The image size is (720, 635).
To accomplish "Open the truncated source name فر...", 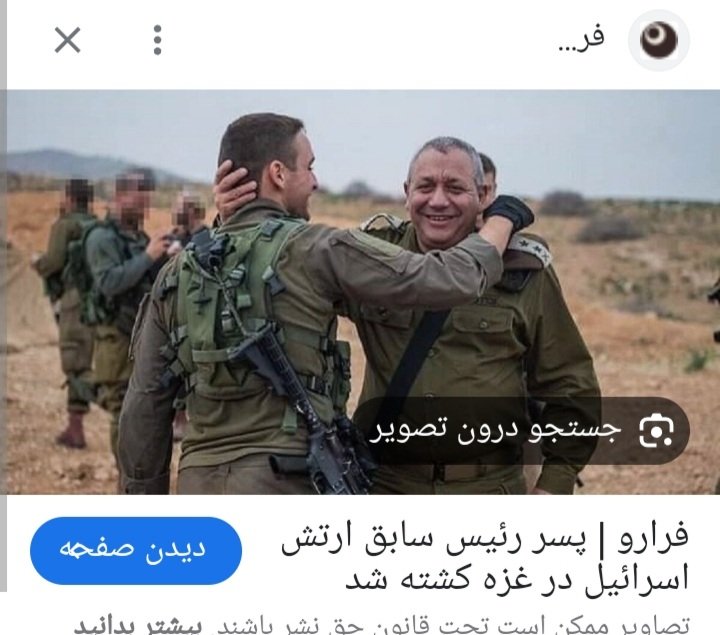I will (x=582, y=40).
